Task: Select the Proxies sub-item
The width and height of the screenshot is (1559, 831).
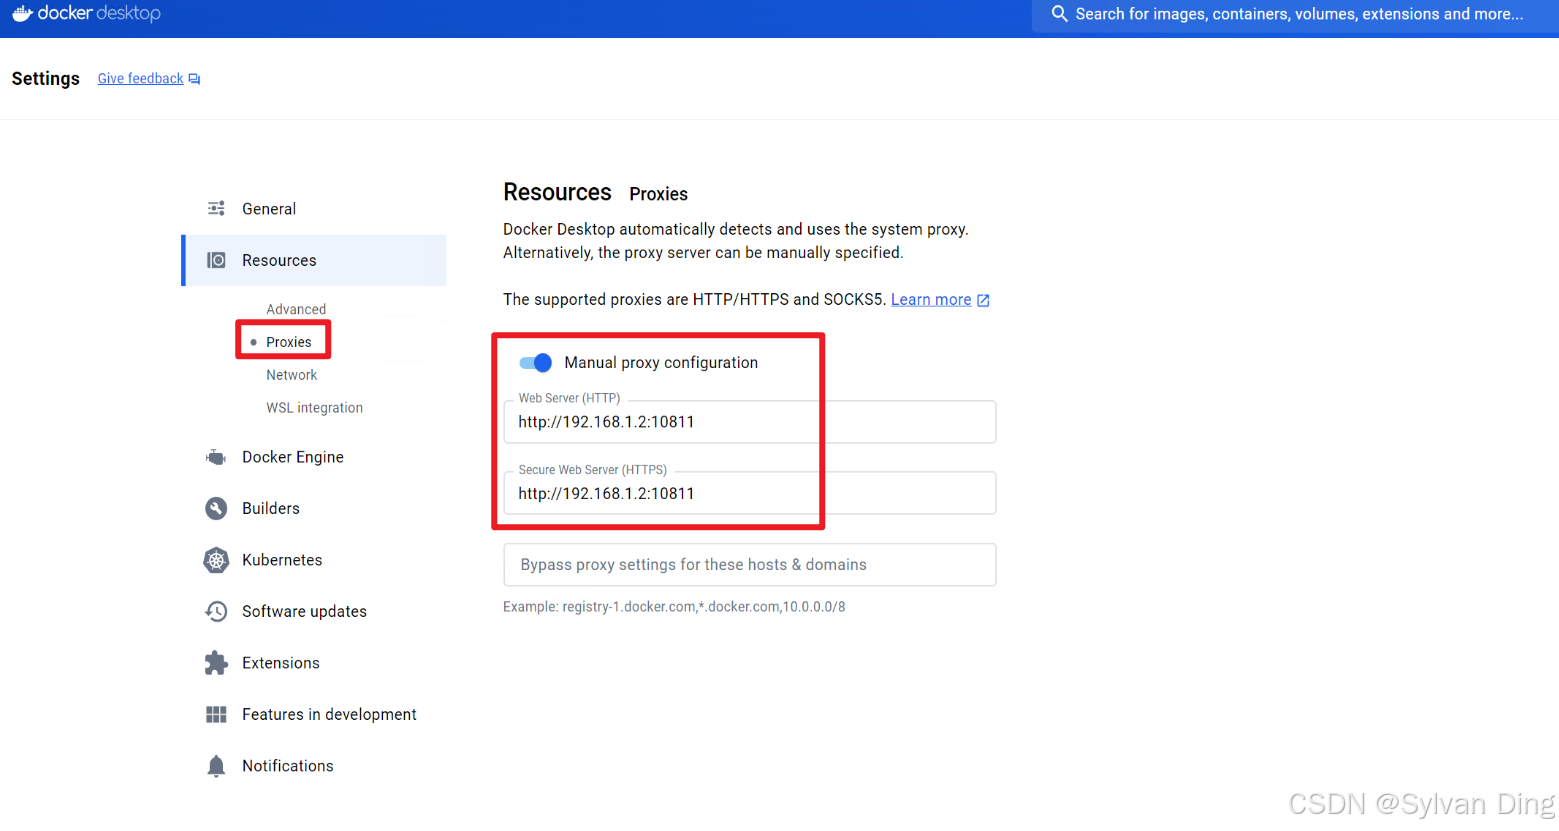Action: pyautogui.click(x=288, y=342)
